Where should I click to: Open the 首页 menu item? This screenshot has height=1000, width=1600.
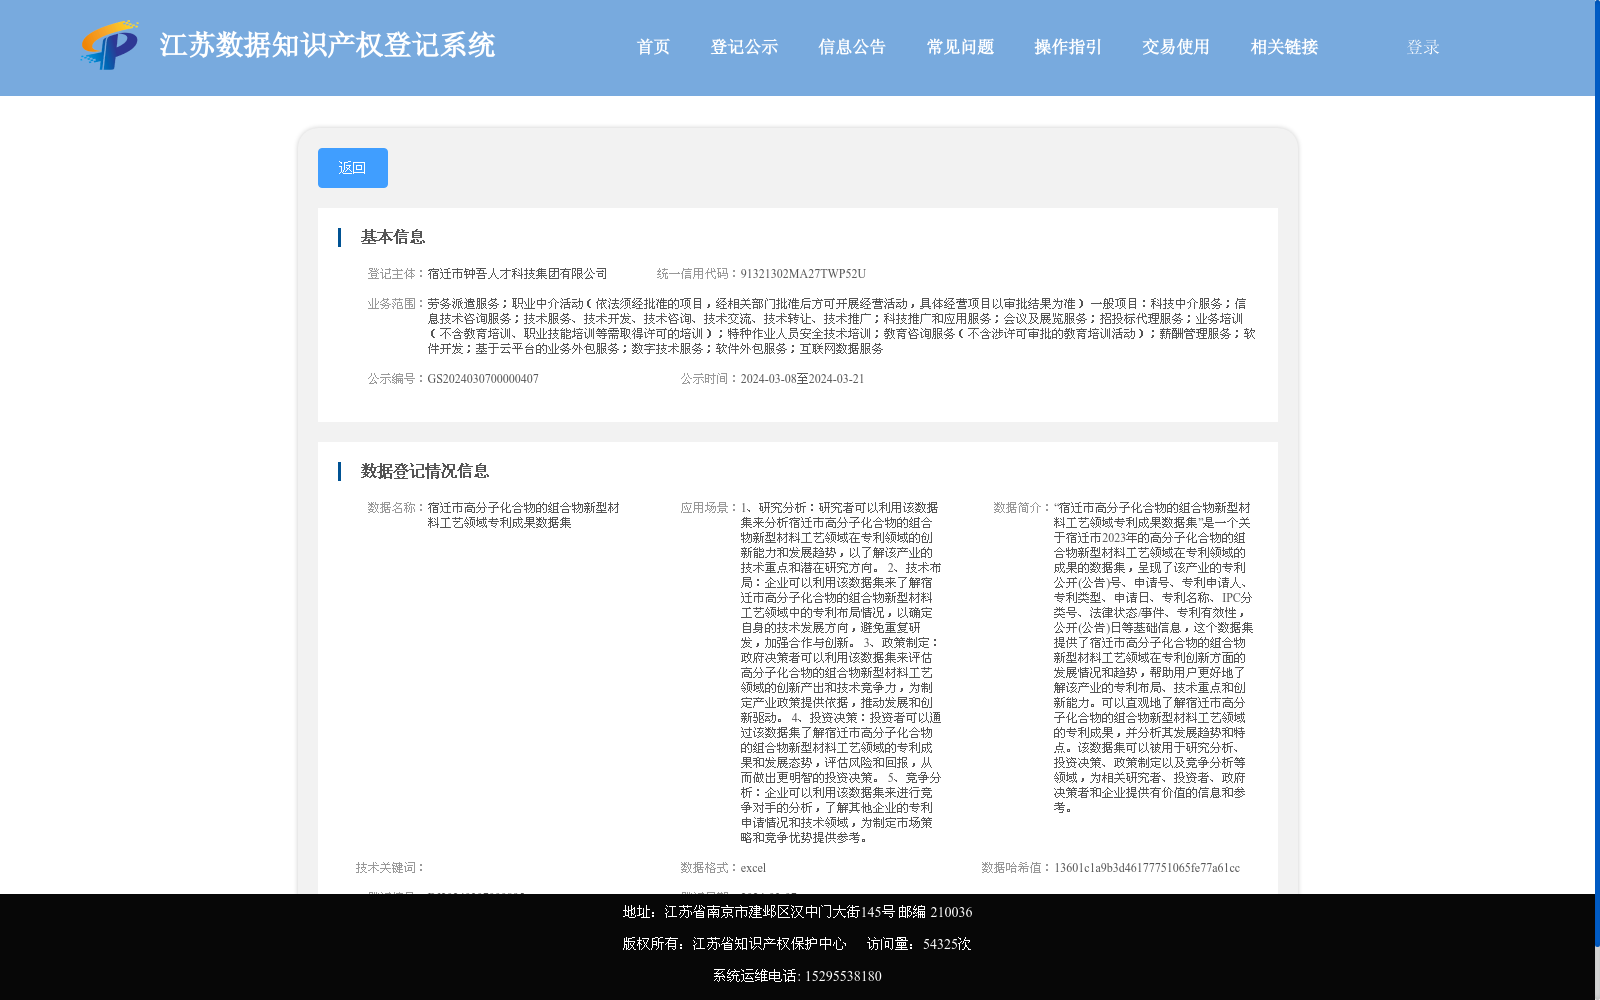point(653,47)
